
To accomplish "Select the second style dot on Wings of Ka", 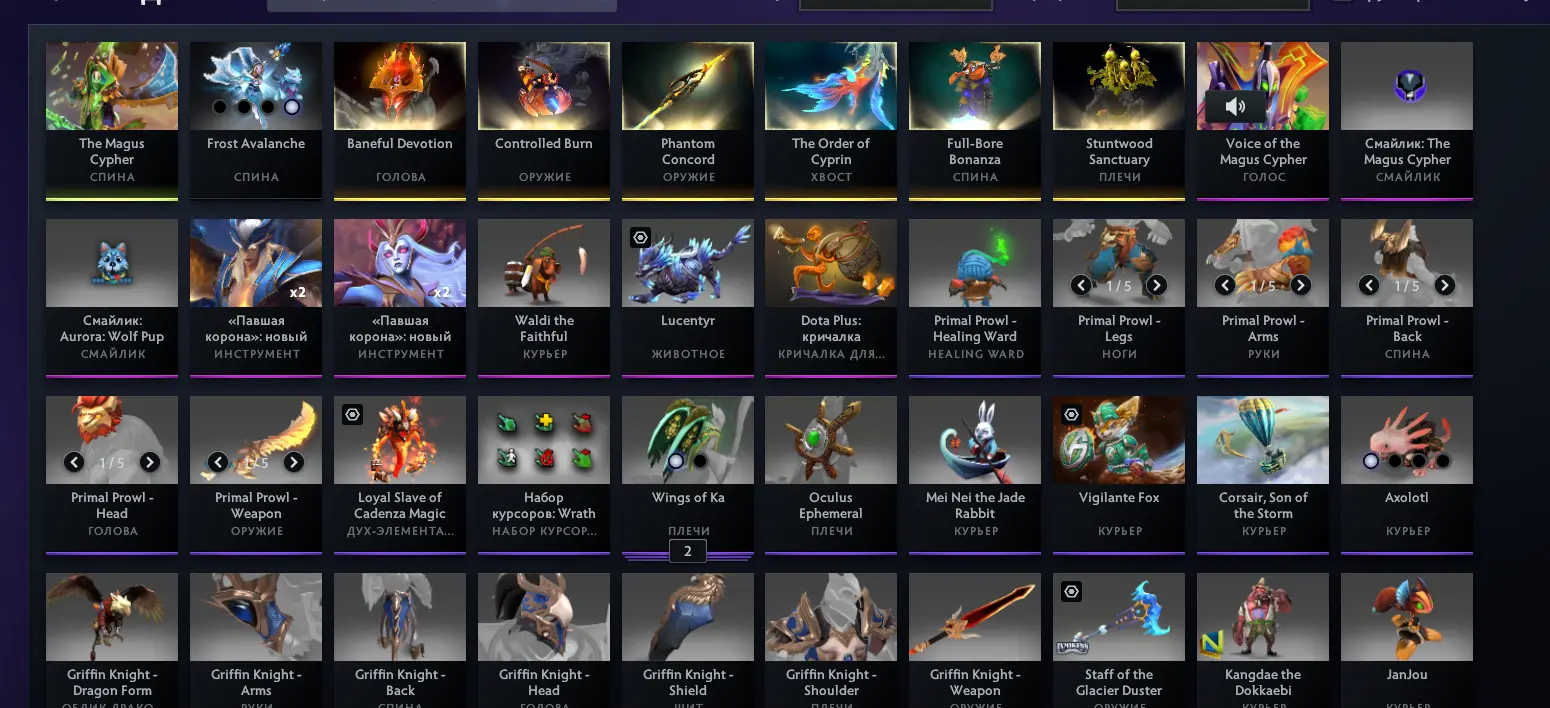I will pyautogui.click(x=700, y=461).
